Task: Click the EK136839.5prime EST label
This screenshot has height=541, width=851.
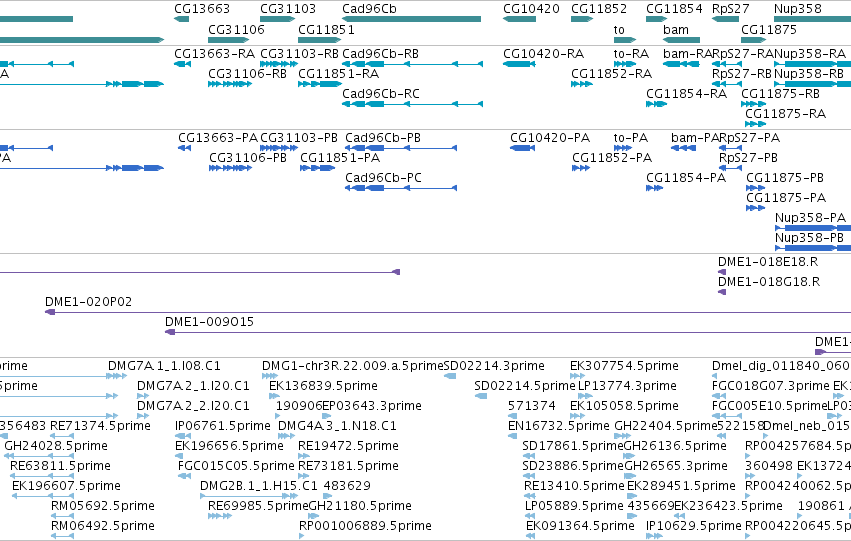Action: [x=323, y=386]
